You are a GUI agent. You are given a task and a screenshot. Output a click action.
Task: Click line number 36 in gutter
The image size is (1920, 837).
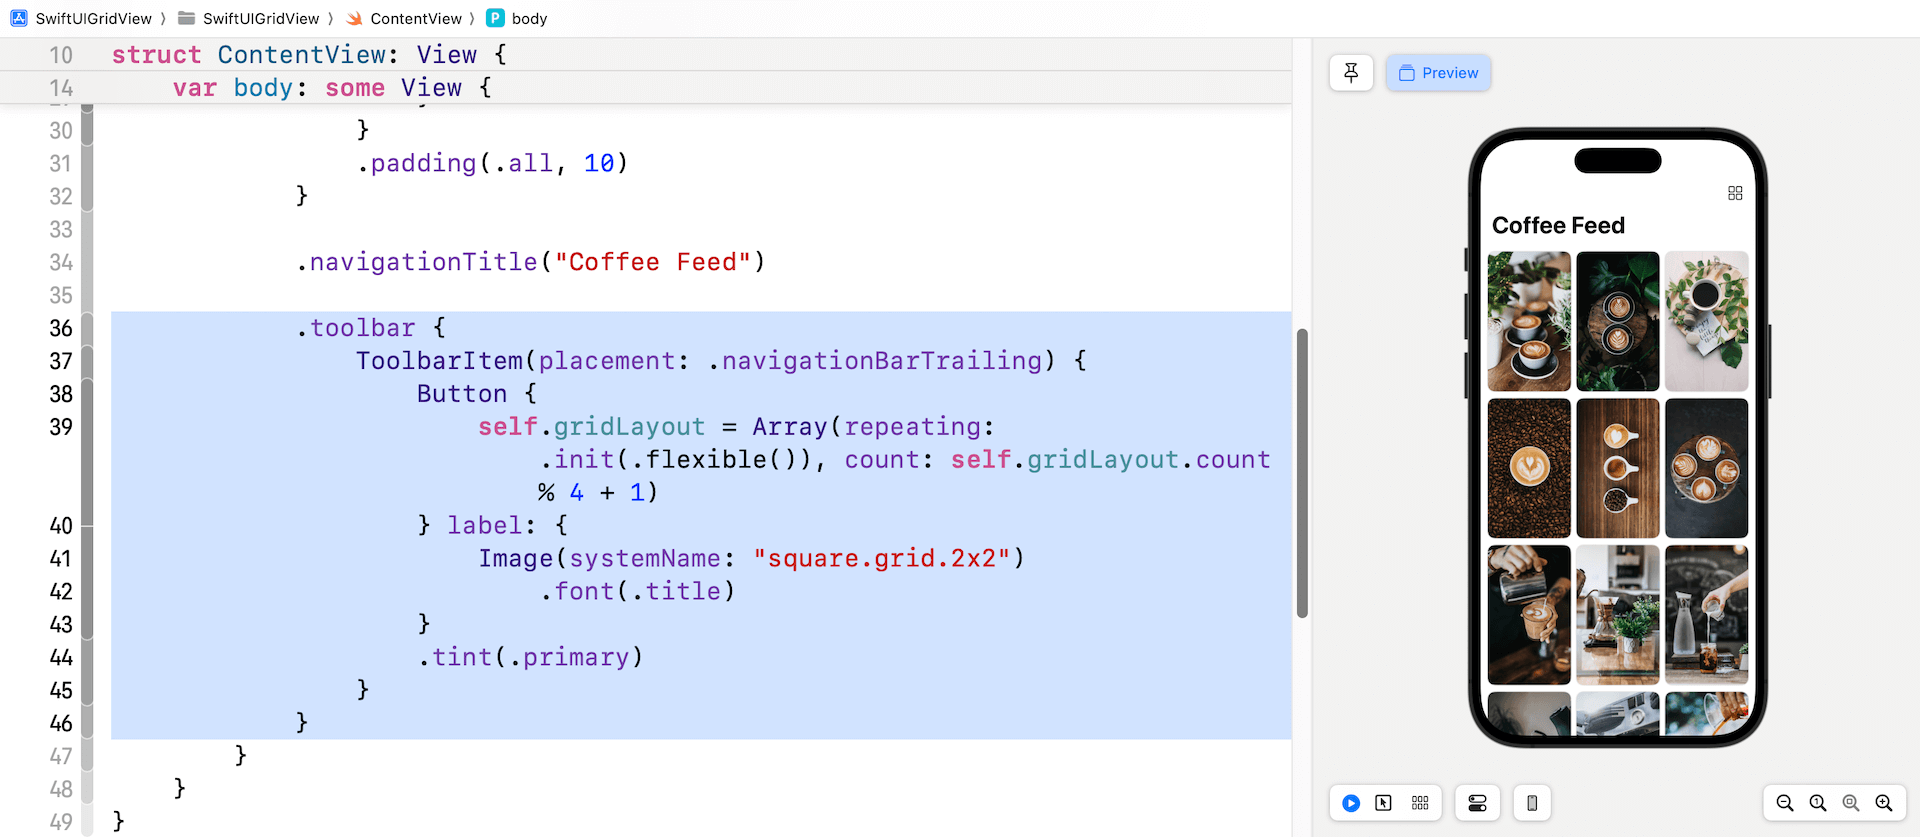pyautogui.click(x=61, y=328)
